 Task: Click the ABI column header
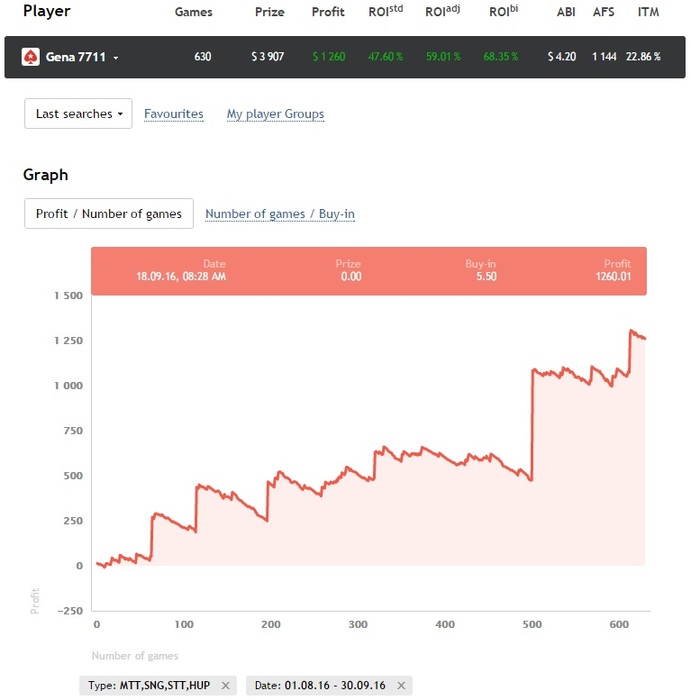566,12
